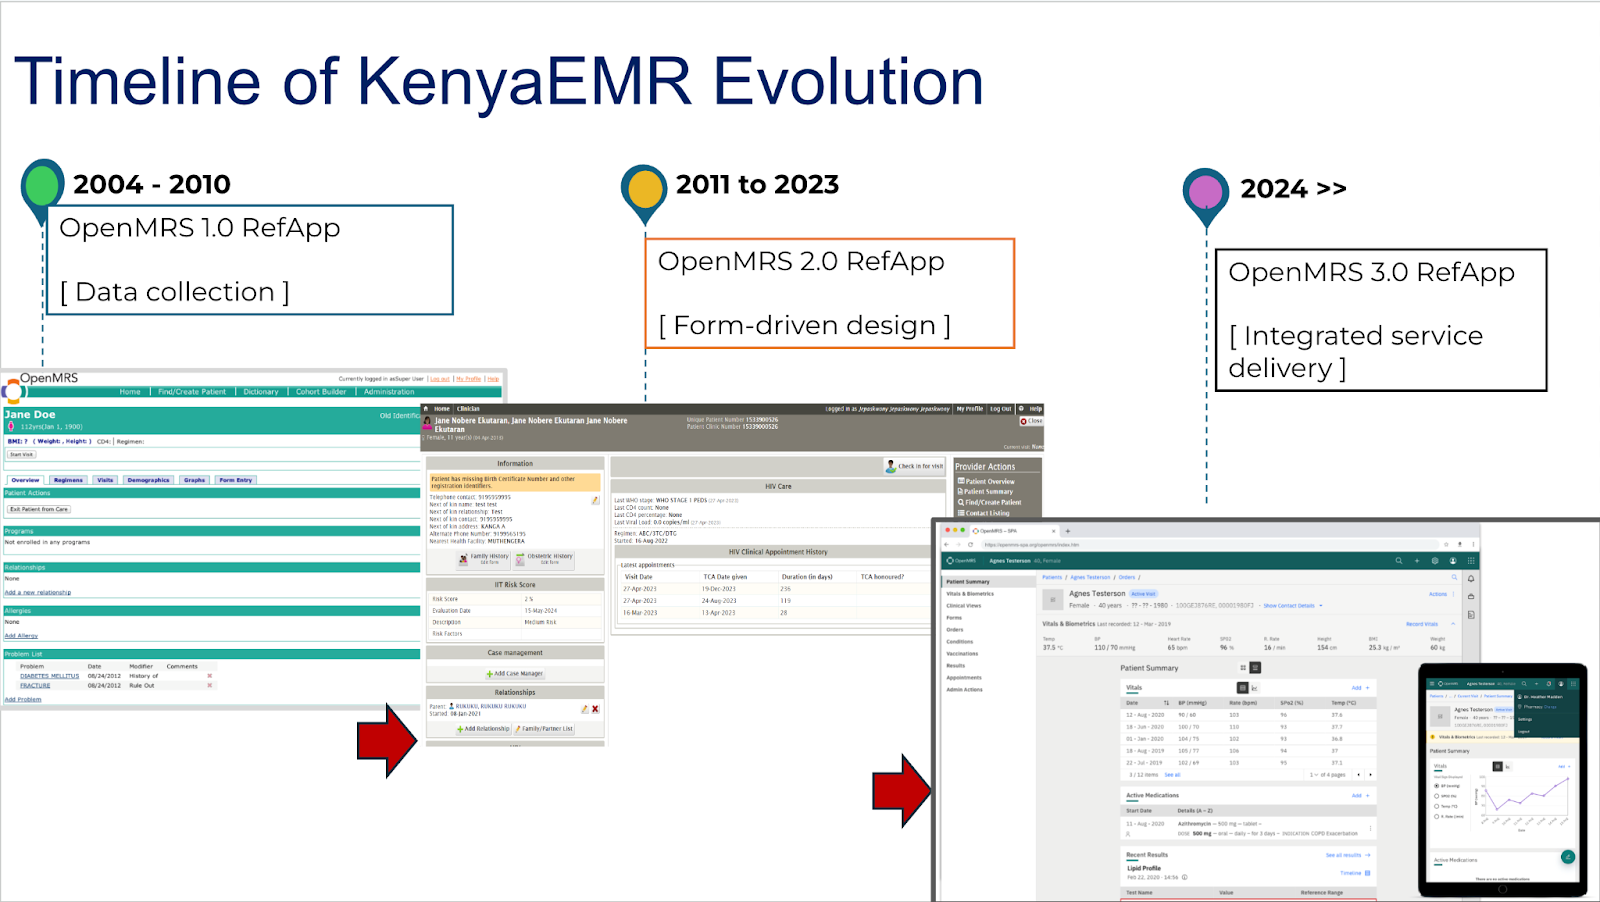This screenshot has height=902, width=1600.
Task: Click the Close button on patient header
Action: click(x=1031, y=421)
